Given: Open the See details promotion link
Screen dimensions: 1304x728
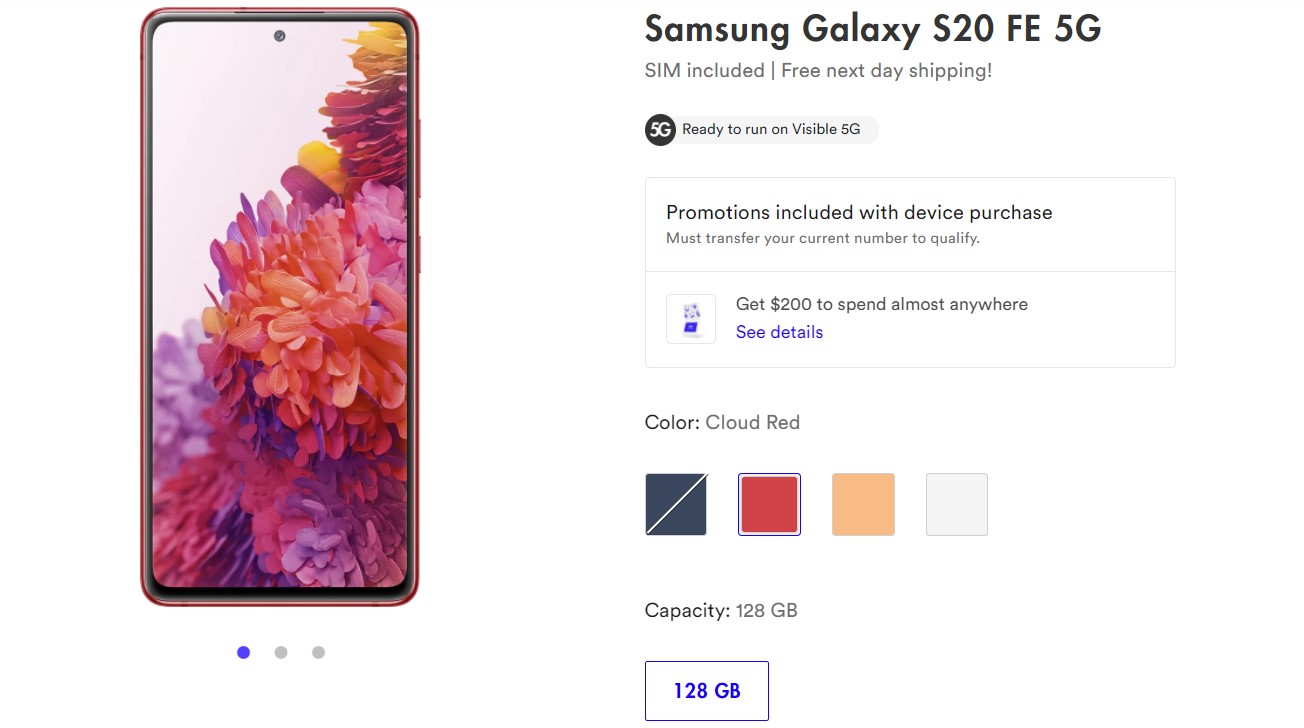Looking at the screenshot, I should [779, 332].
